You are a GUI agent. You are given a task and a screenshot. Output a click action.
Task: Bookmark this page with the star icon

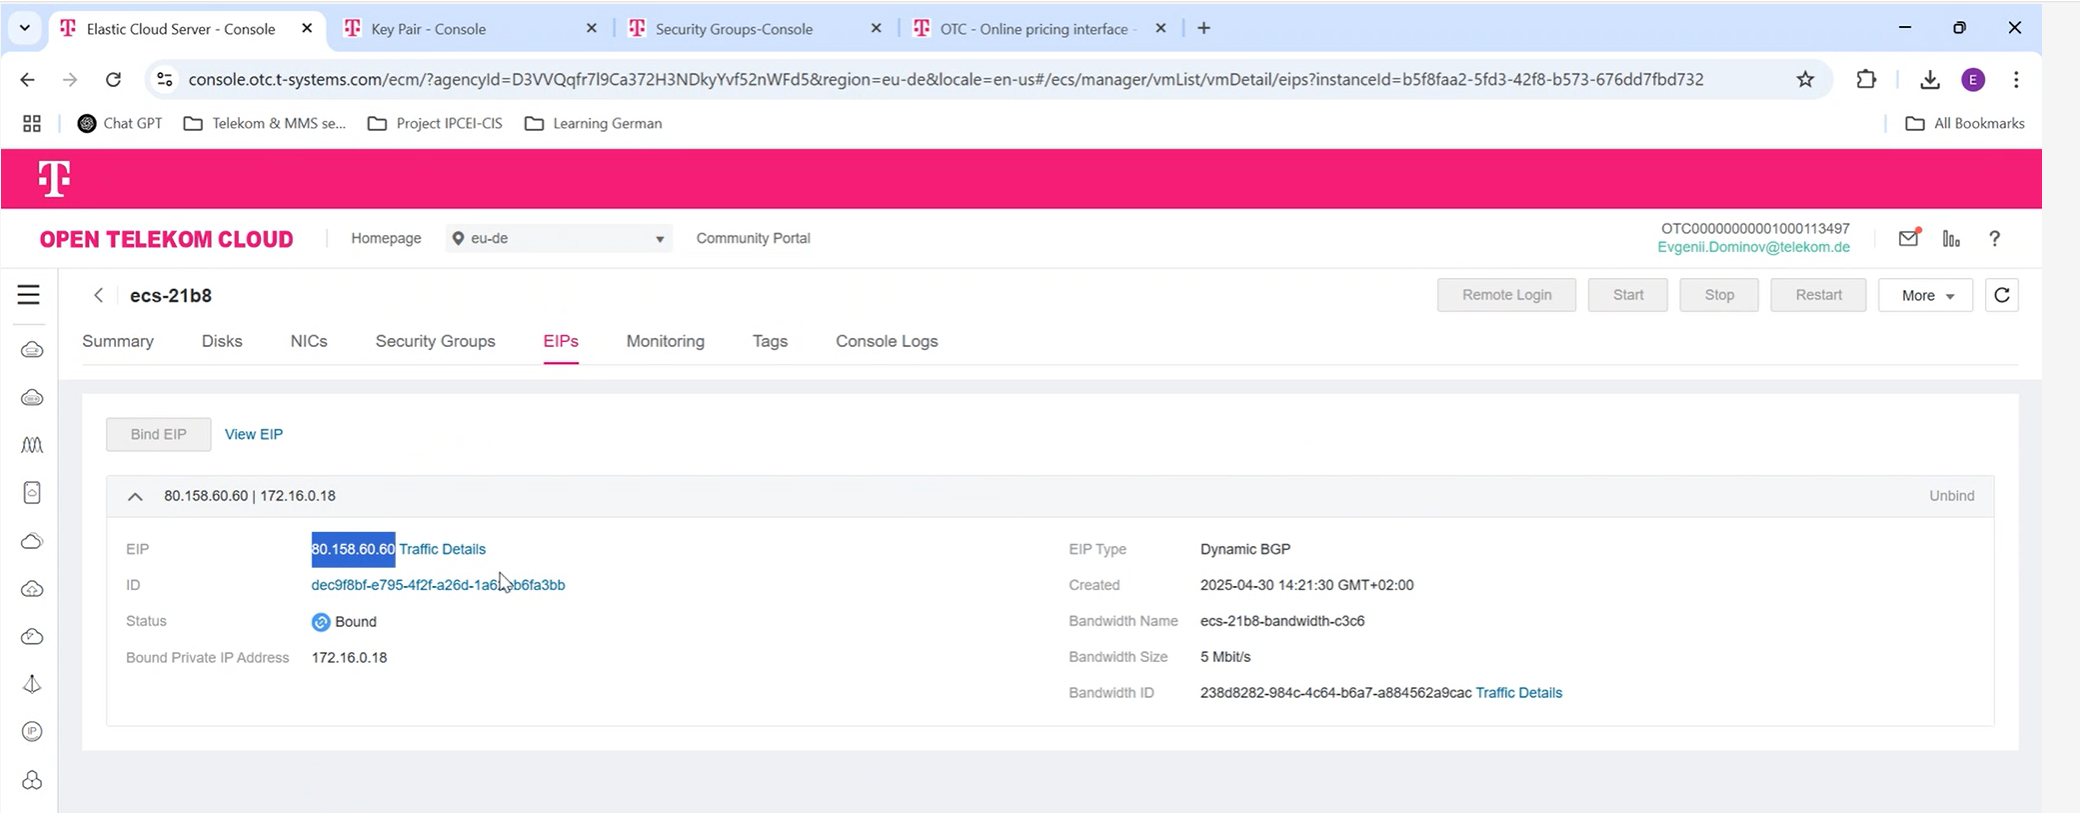coord(1805,80)
